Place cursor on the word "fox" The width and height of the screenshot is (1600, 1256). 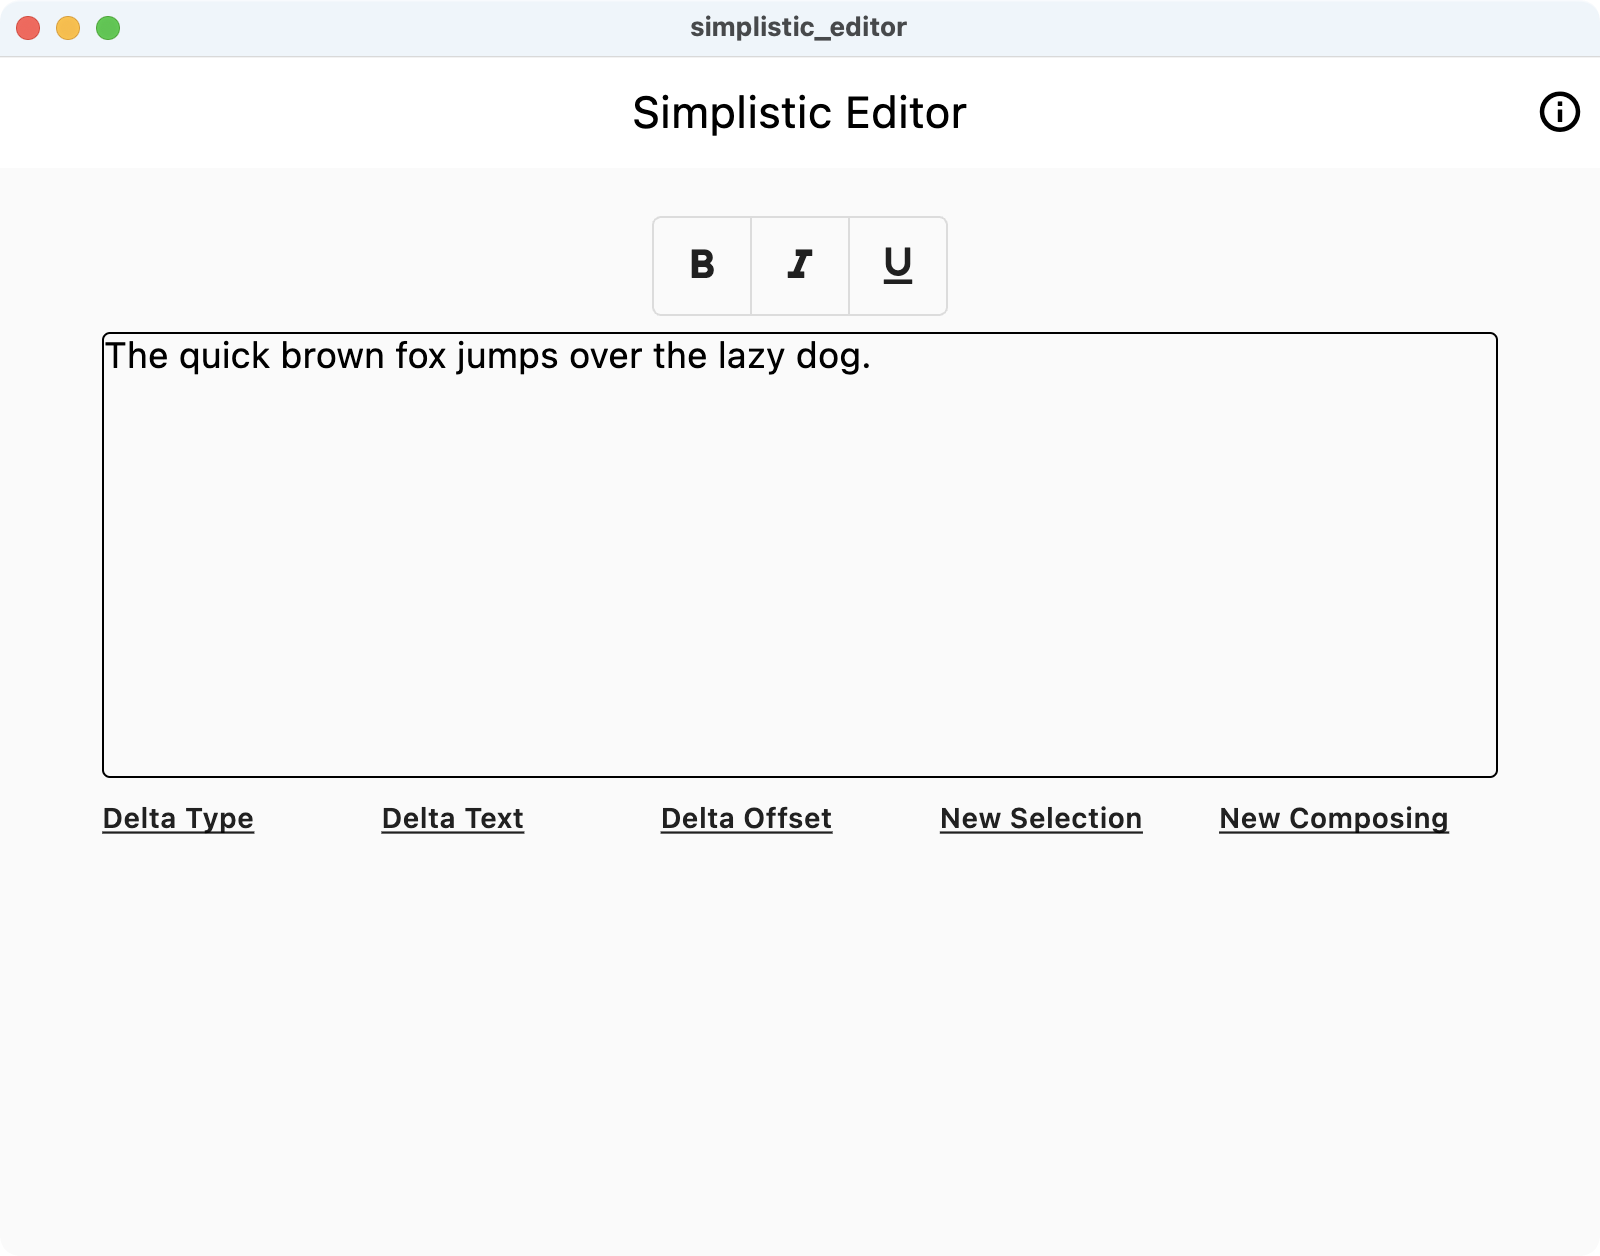[420, 356]
